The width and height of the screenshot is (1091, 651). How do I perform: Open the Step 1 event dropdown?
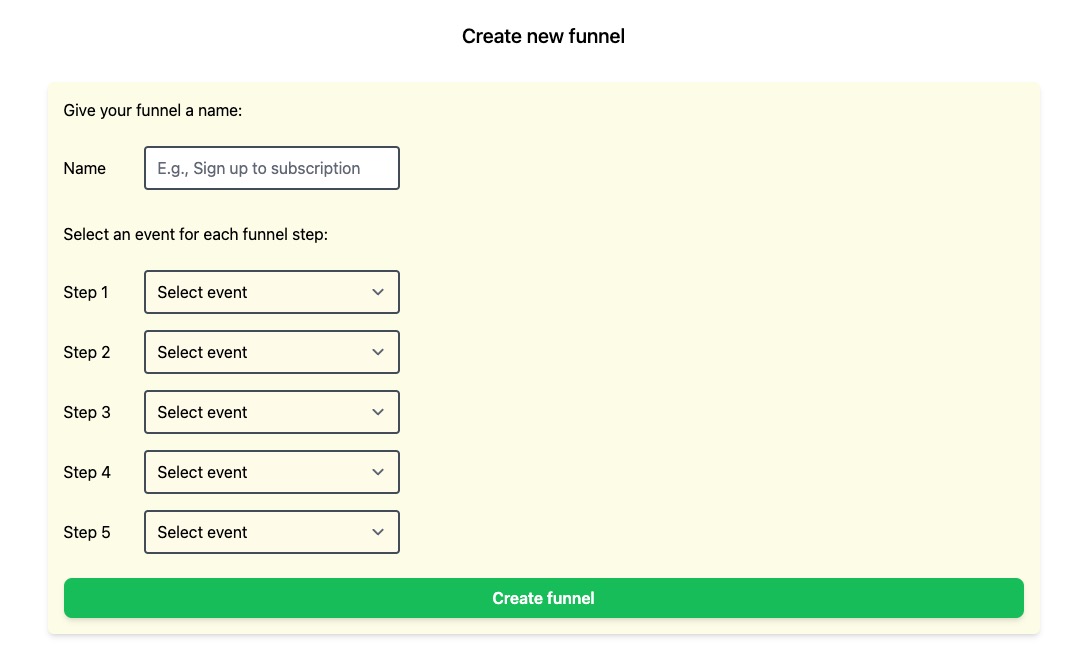(x=271, y=292)
